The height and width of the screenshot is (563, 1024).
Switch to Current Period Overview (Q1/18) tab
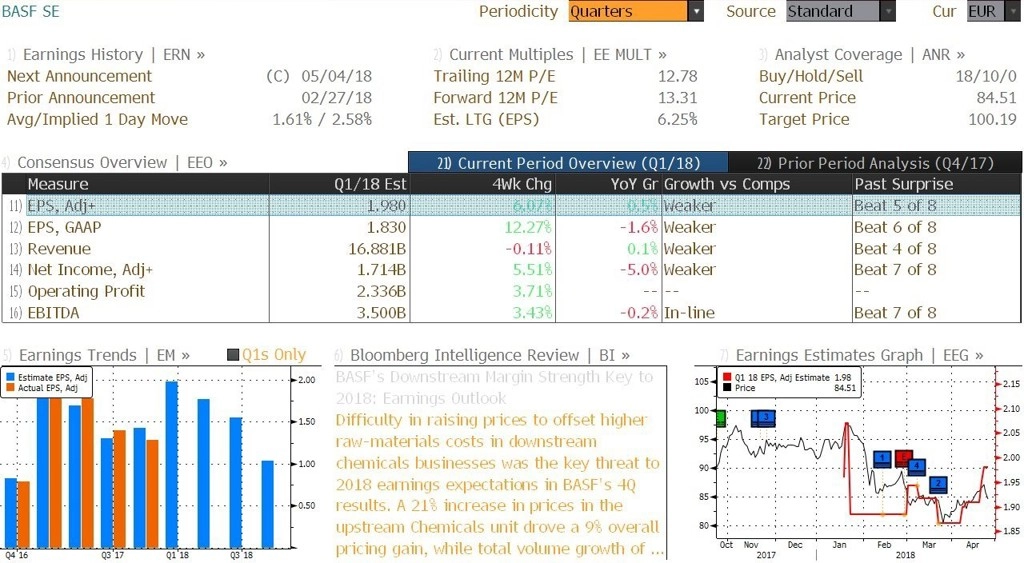pyautogui.click(x=568, y=163)
